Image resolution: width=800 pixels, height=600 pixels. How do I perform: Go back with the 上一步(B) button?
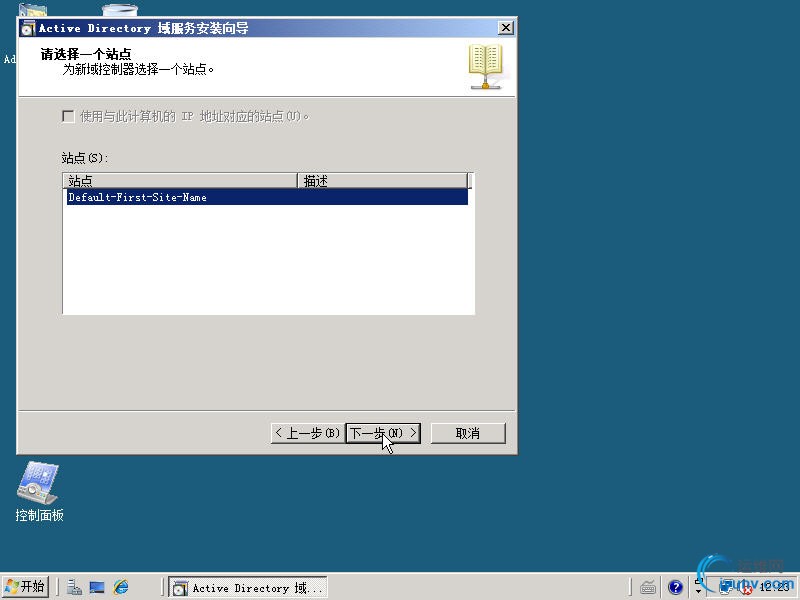tap(308, 433)
